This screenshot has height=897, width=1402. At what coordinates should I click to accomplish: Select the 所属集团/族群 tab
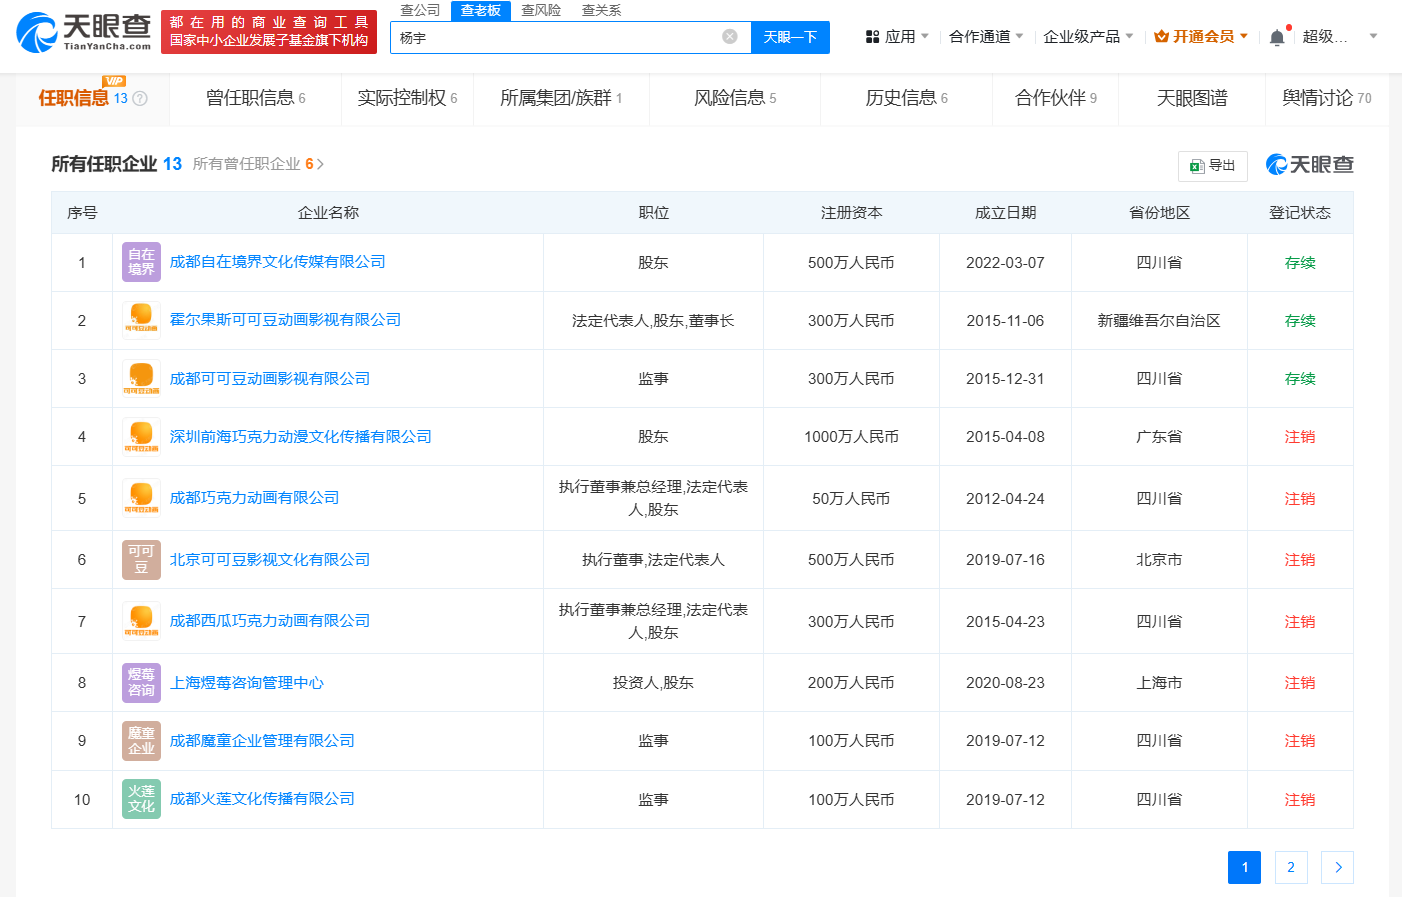point(561,98)
